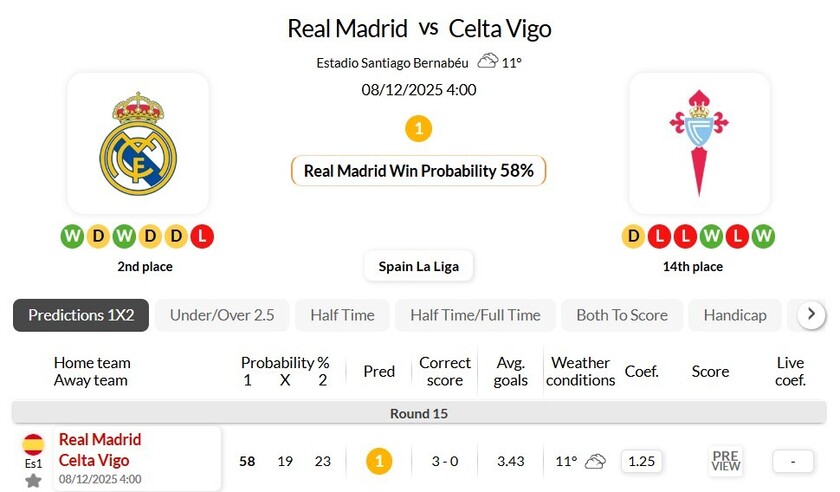The height and width of the screenshot is (492, 840).
Task: Click the favorite star icon
Action: tap(33, 481)
